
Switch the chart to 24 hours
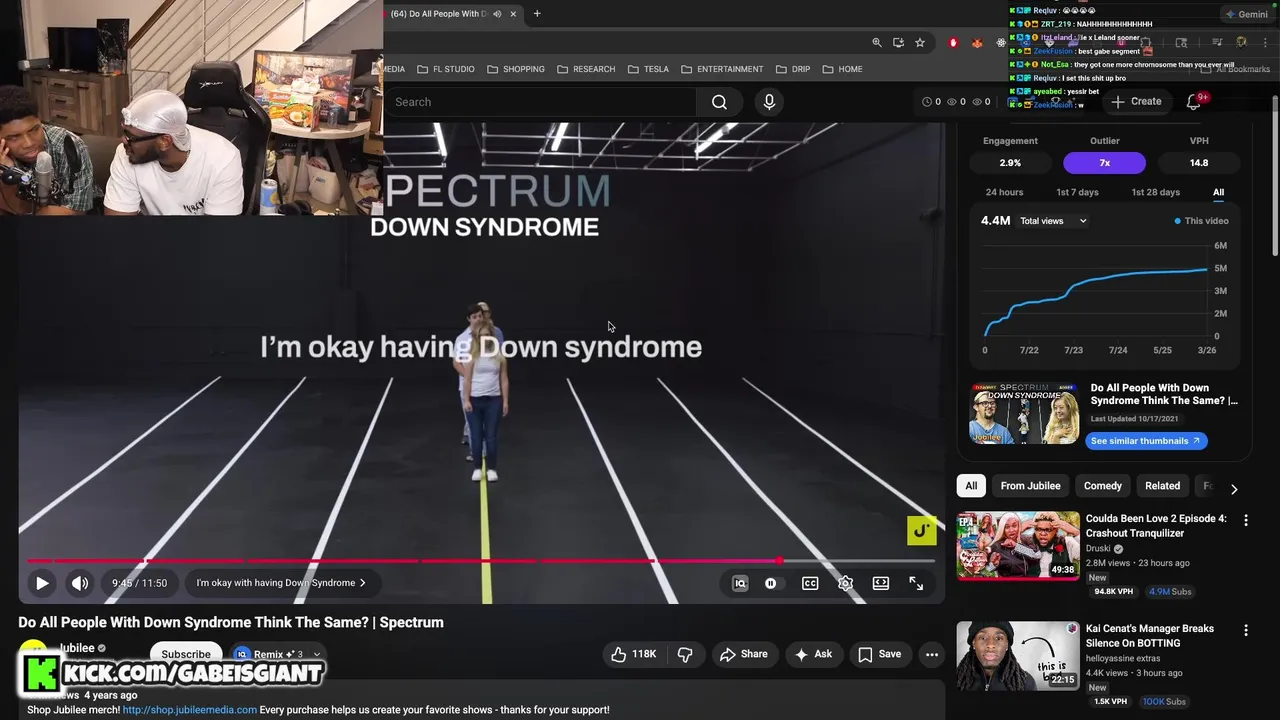click(x=1004, y=192)
